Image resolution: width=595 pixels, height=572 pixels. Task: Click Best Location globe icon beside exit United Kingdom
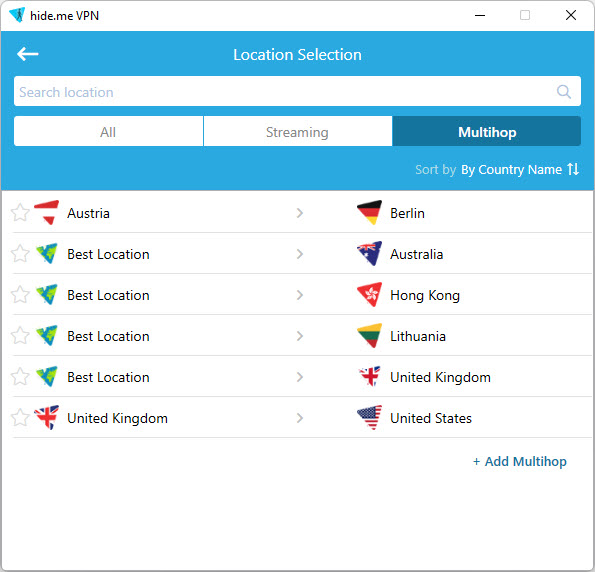tap(47, 377)
